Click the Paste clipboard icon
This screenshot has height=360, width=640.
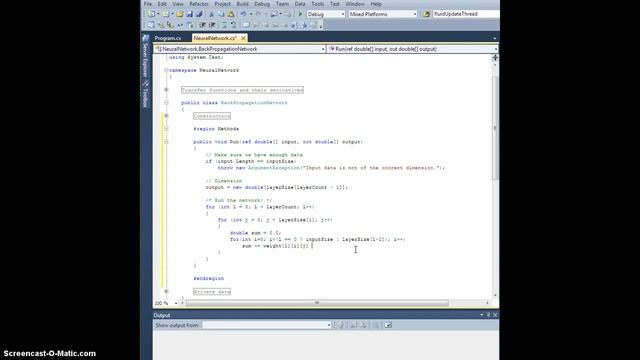[x=231, y=14]
